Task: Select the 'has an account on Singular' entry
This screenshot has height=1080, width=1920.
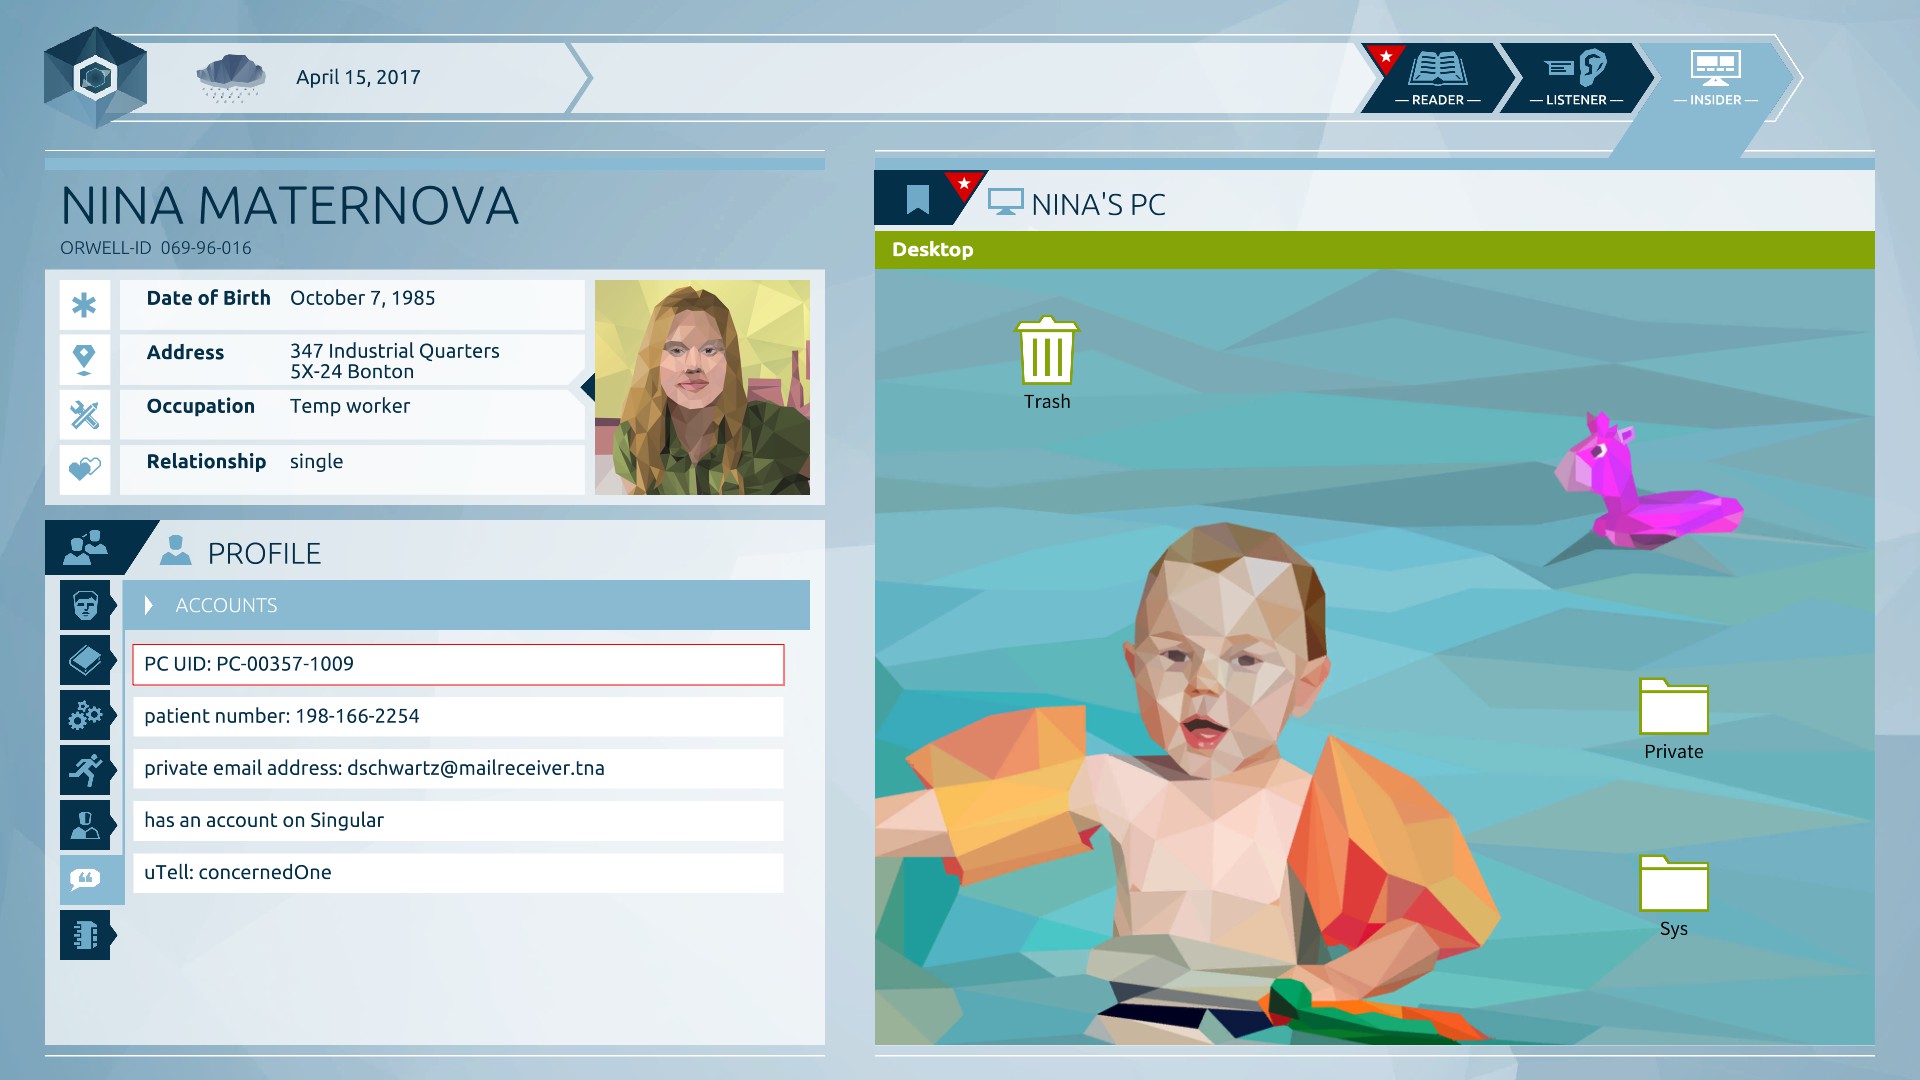Action: click(x=458, y=821)
